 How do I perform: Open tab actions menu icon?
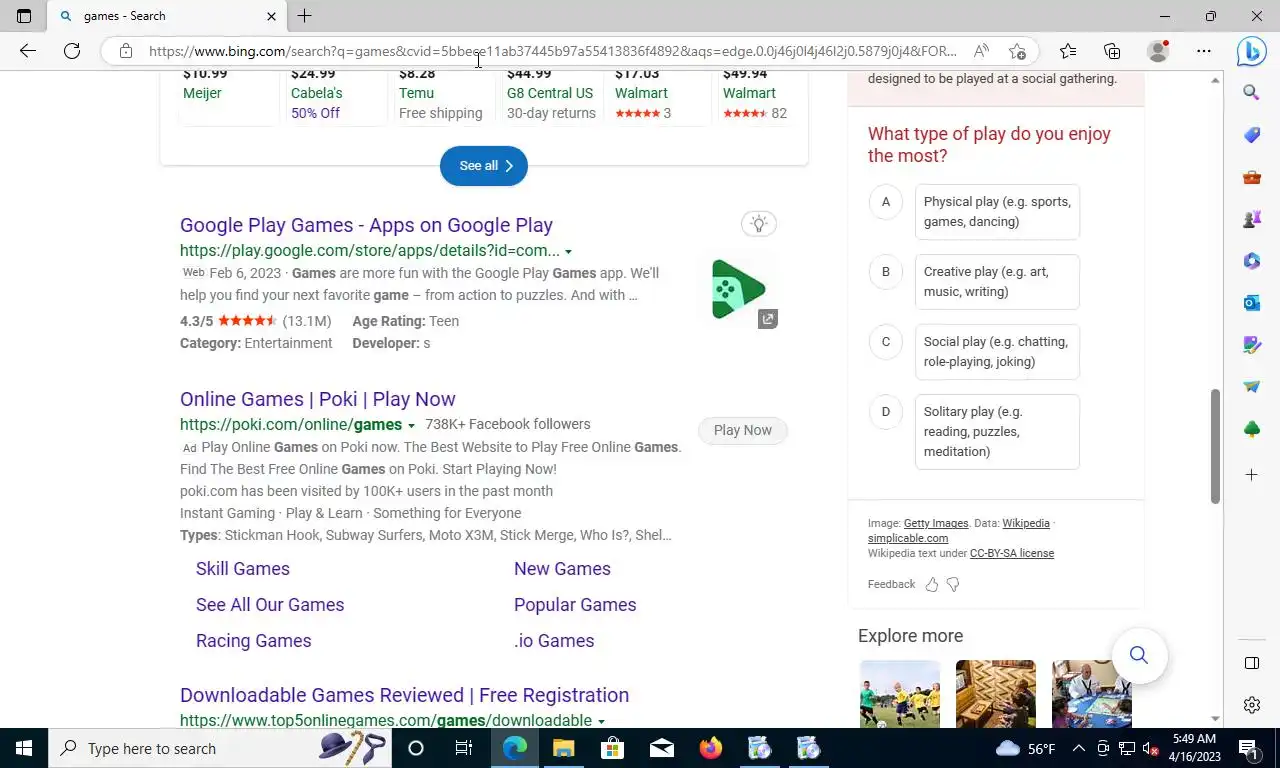[24, 16]
